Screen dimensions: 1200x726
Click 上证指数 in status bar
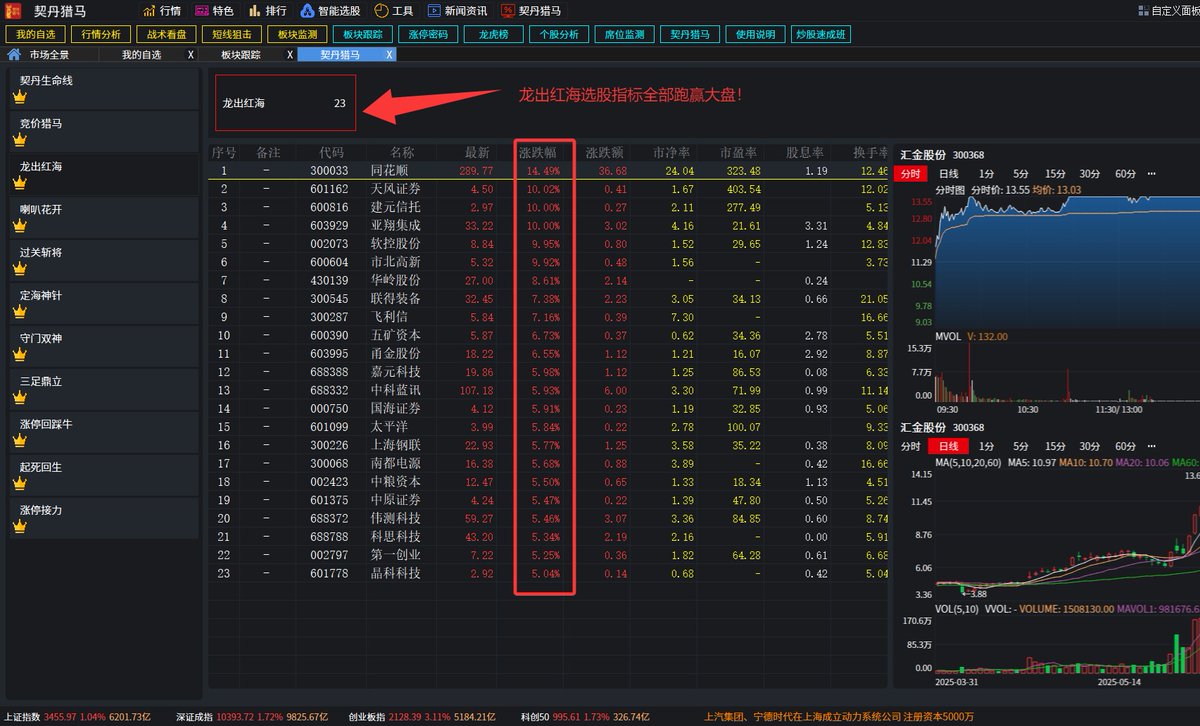coord(21,717)
